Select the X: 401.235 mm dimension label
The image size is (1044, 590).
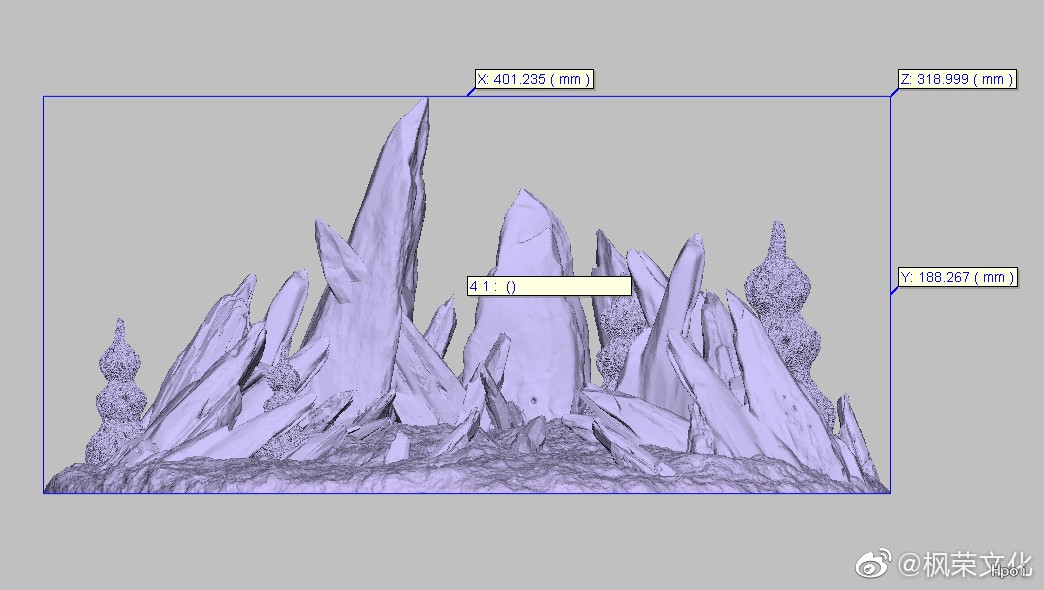(534, 79)
